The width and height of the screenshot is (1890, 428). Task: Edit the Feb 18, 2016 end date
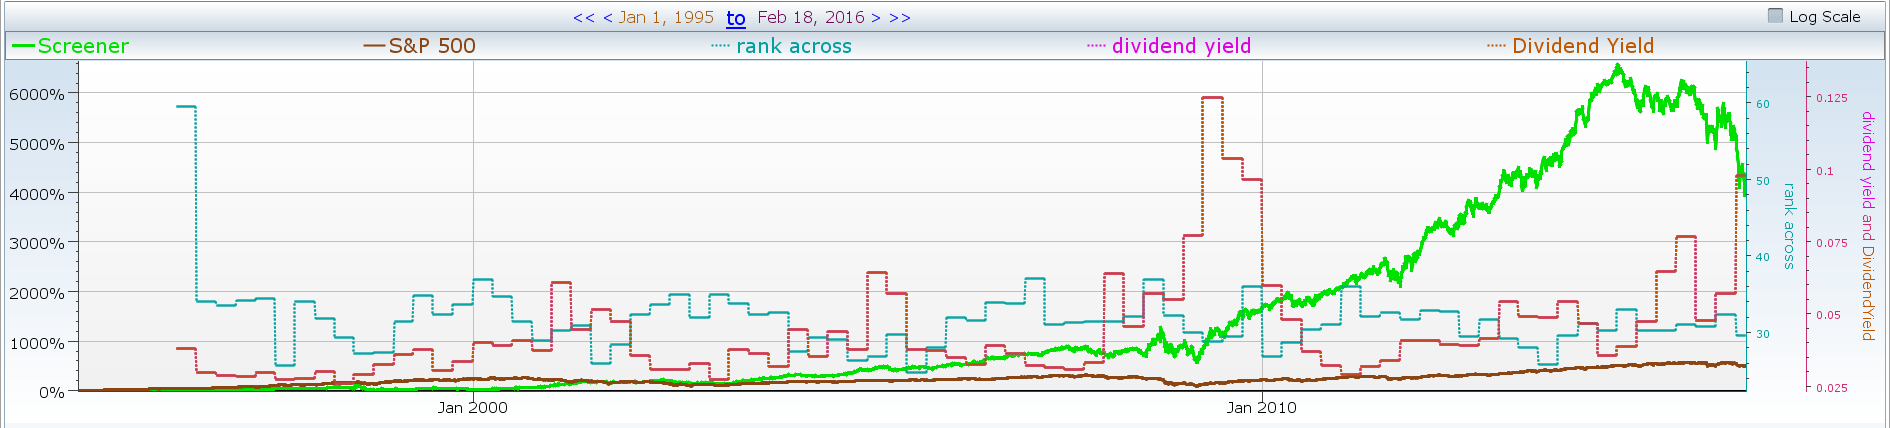click(811, 18)
